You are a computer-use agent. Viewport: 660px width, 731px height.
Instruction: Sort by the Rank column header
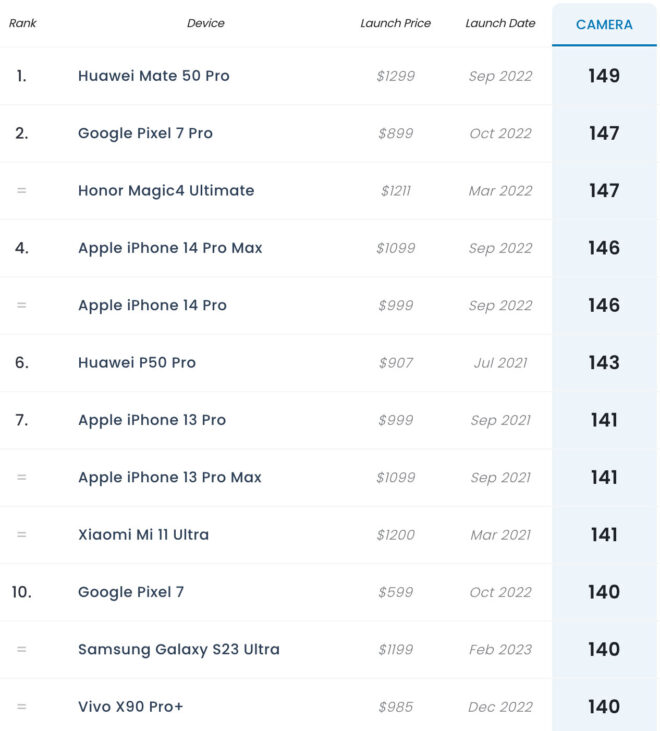click(23, 23)
